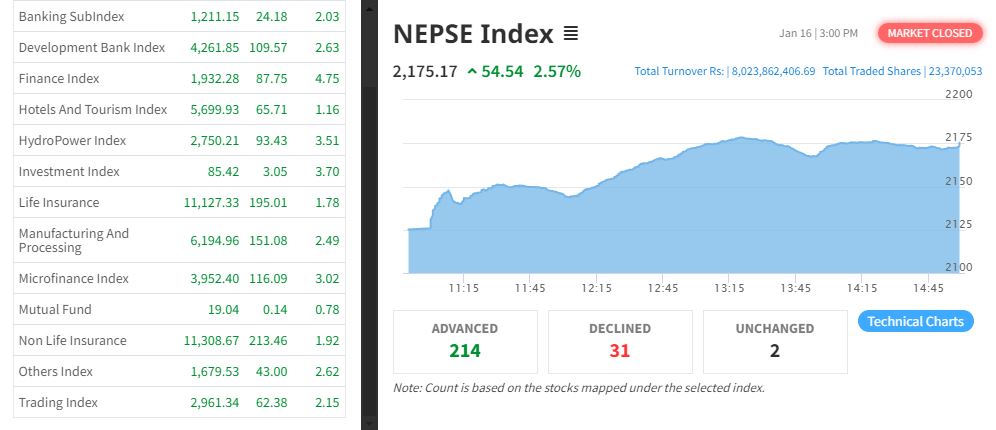
Task: Select the HydroPower Index row
Action: pyautogui.click(x=72, y=140)
